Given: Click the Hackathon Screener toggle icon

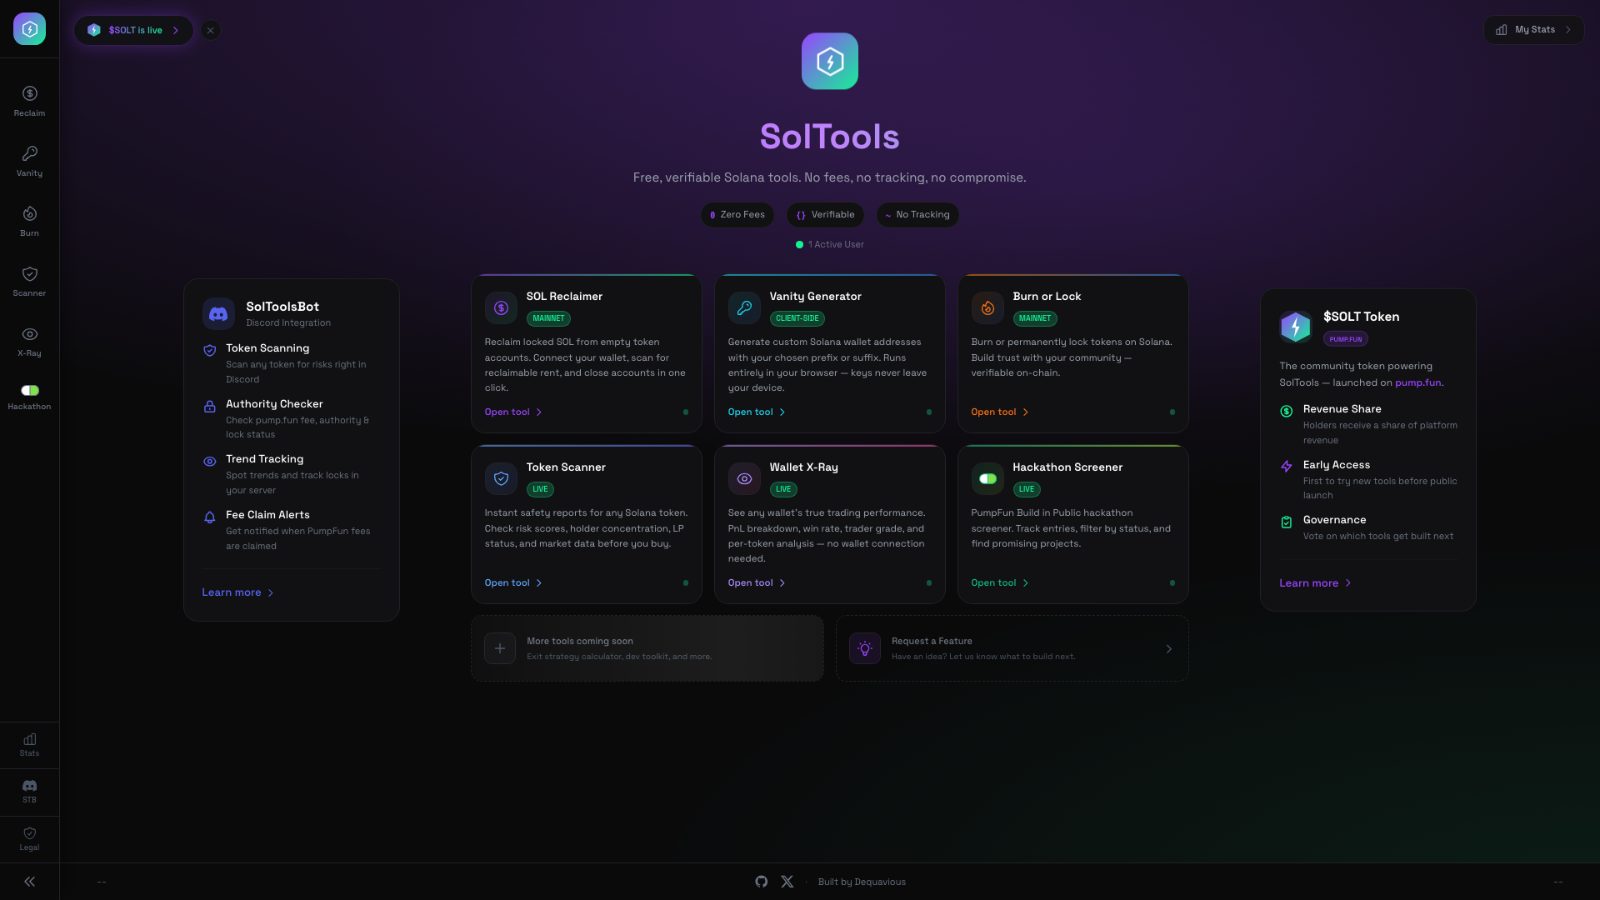Looking at the screenshot, I should (x=988, y=478).
